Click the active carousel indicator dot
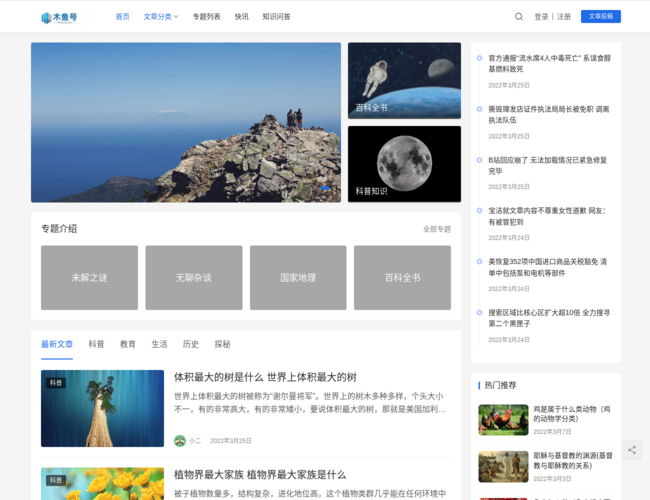The height and width of the screenshot is (500, 650). (325, 188)
